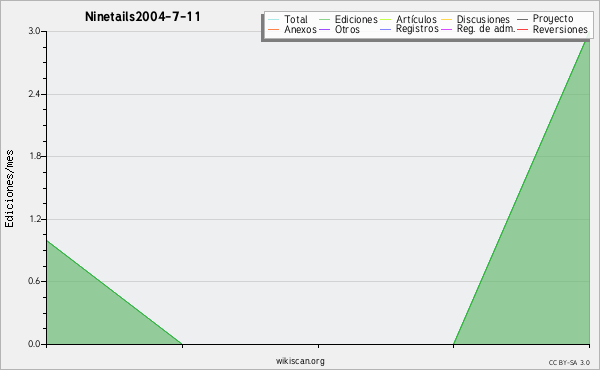Click the y-axis value '1.8'
Screen dimensions: 600x370
pyautogui.click(x=34, y=156)
